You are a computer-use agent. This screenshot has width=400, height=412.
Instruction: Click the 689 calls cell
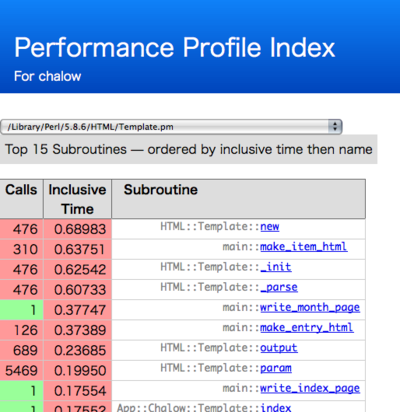[x=21, y=350]
